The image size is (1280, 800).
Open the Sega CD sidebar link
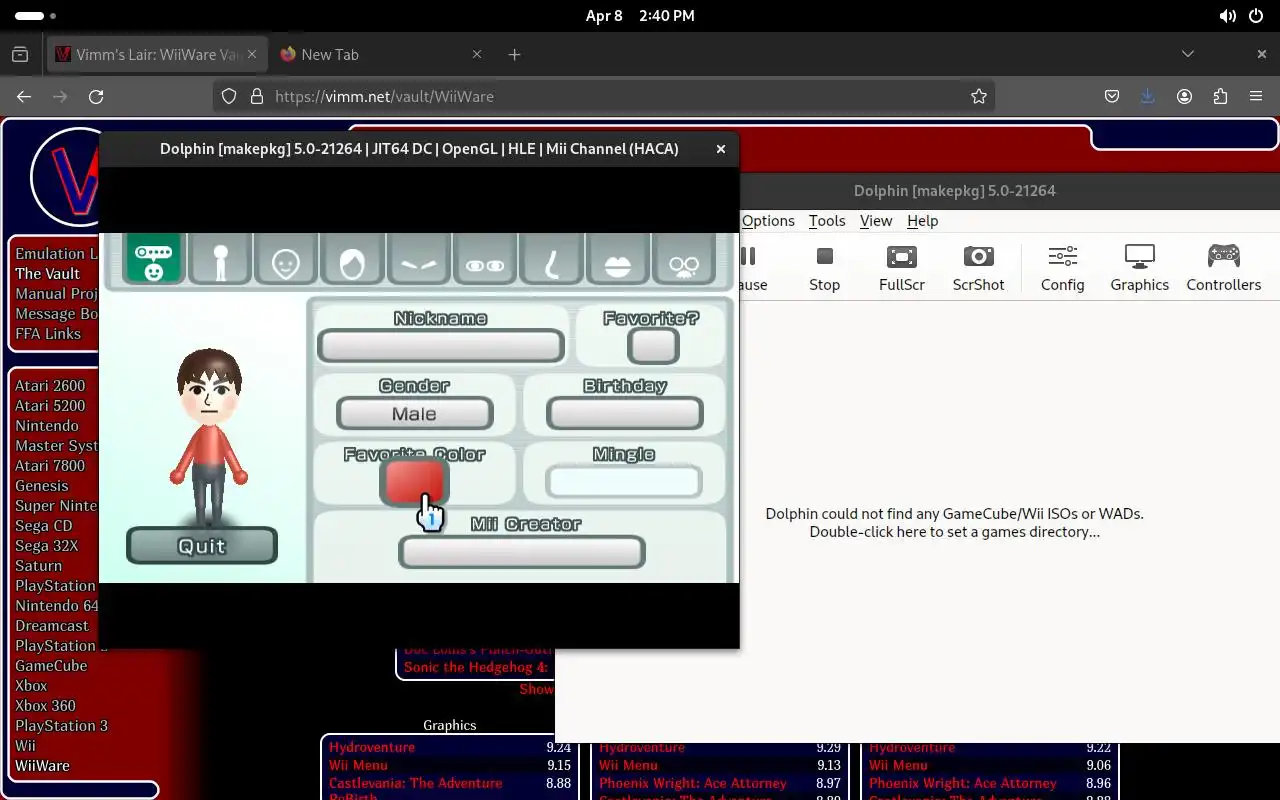44,525
